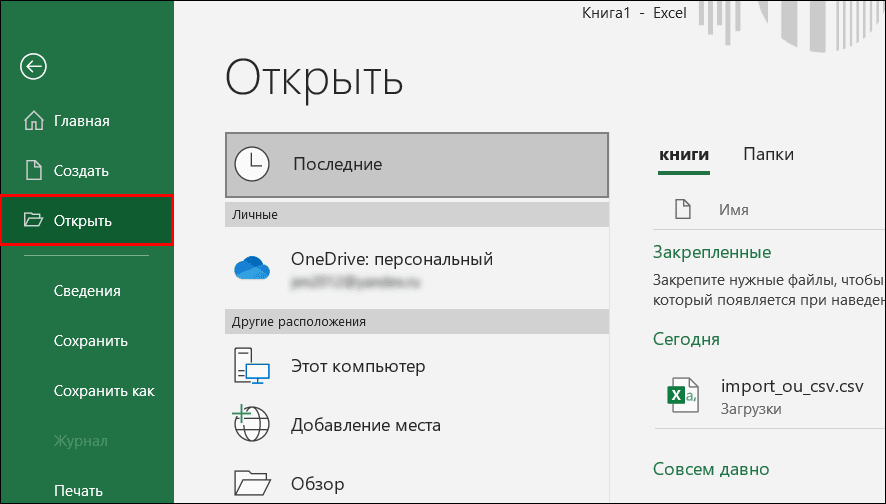Switch to the Папки tab
The width and height of the screenshot is (886, 504).
(768, 154)
